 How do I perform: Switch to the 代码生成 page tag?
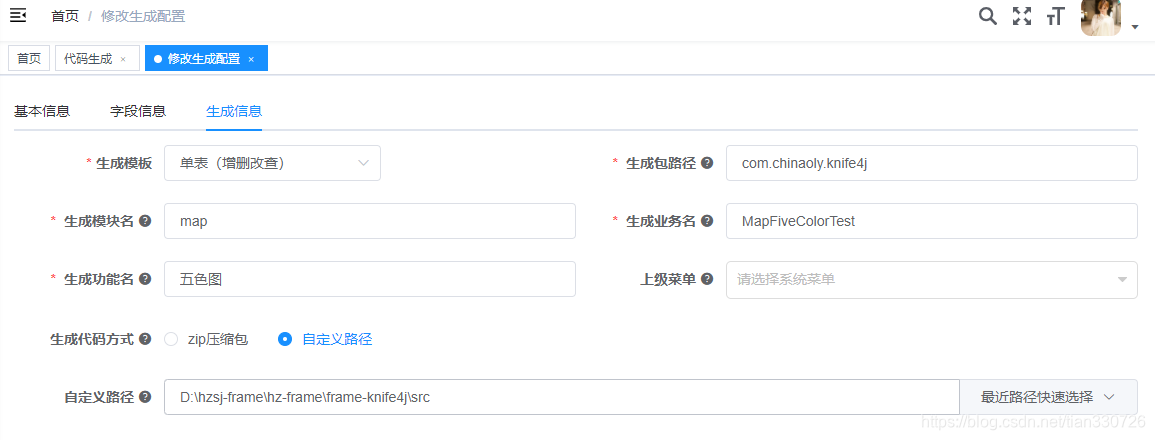[97, 59]
